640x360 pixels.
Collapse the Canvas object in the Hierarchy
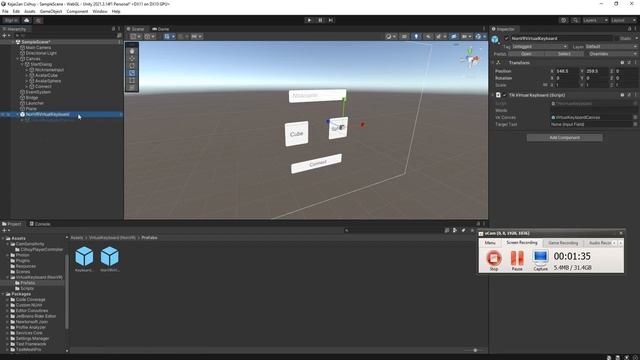(18, 59)
